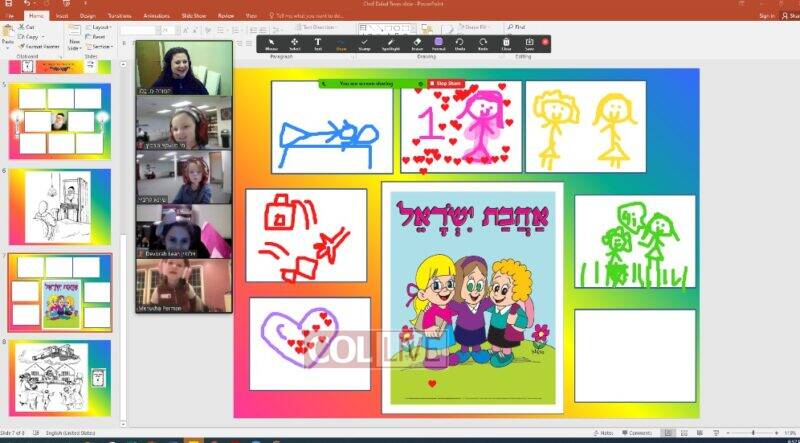
Task: Switch to the Insert ribbon tab
Action: coord(62,16)
